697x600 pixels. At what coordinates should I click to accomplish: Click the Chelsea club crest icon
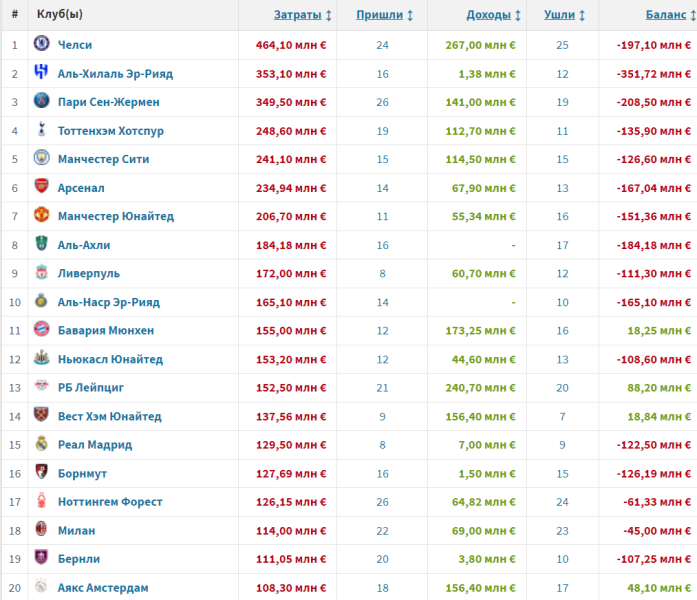(41, 45)
